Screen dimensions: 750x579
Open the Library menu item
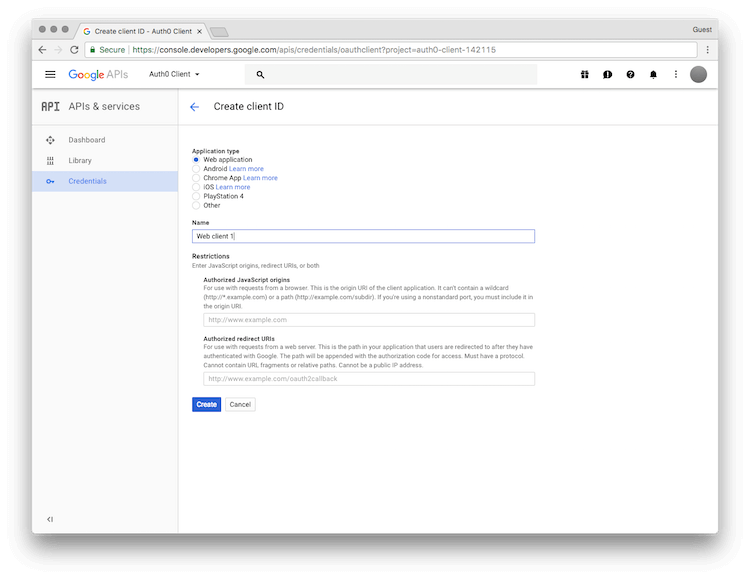coord(105,160)
